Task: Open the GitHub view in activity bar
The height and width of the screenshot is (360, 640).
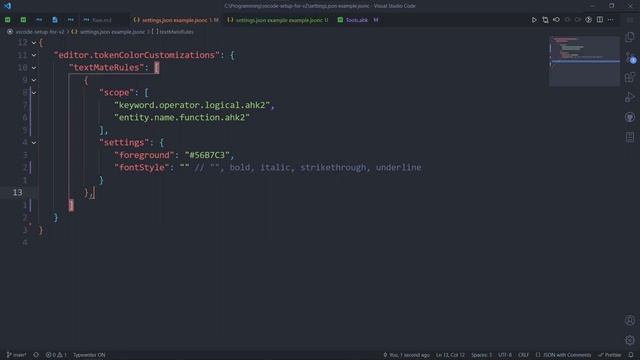Action: [x=630, y=117]
